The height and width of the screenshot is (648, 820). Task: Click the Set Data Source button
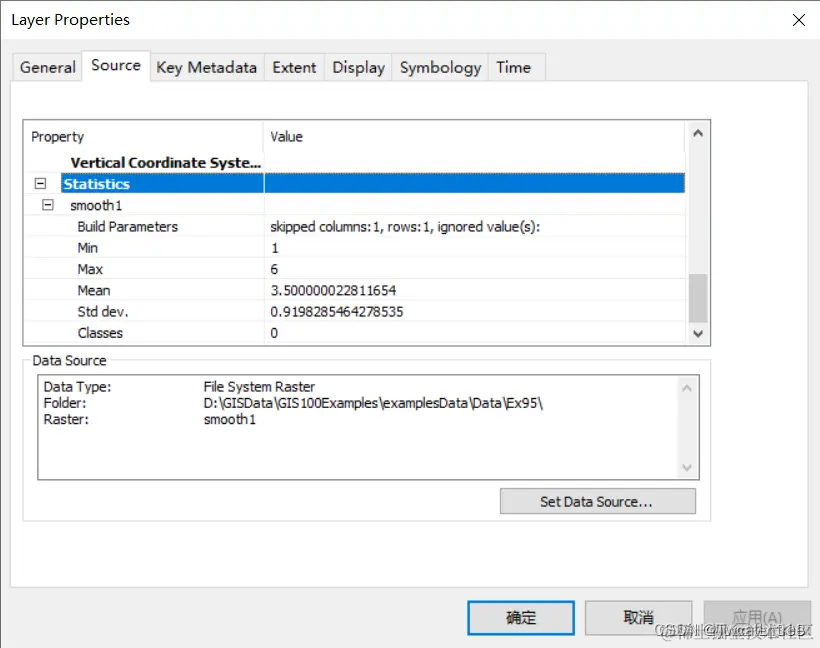[597, 501]
